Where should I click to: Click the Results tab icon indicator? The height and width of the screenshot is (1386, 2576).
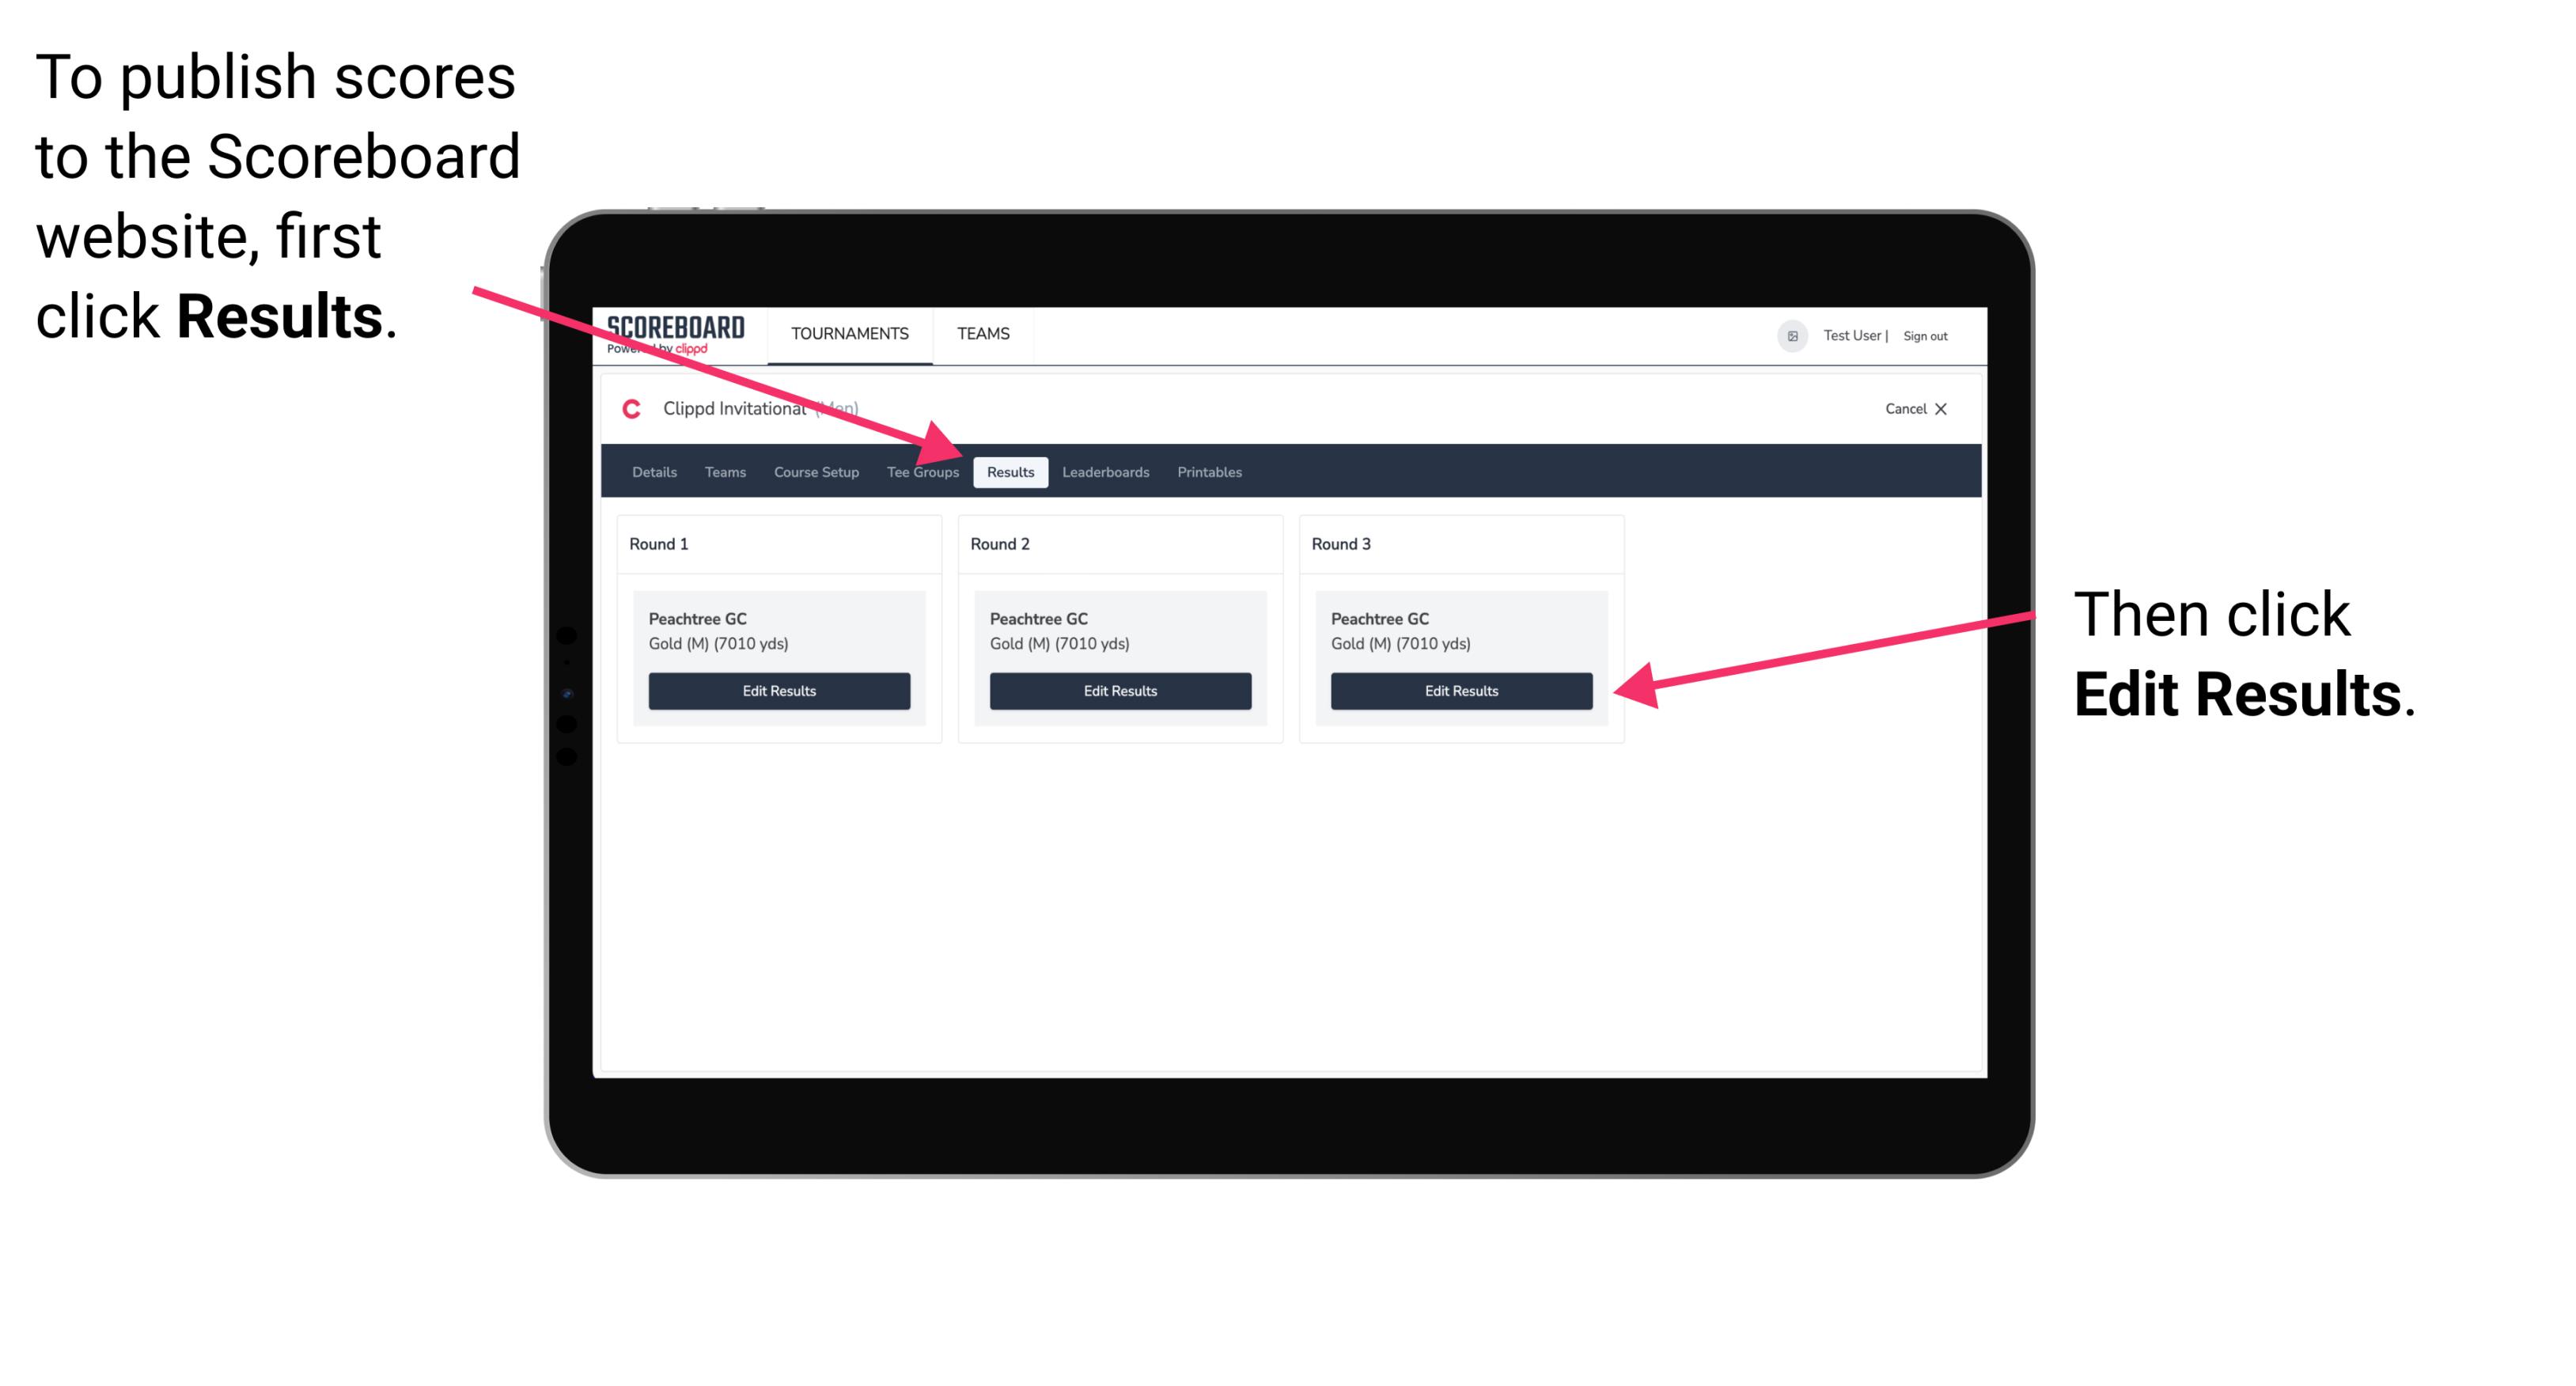click(1010, 473)
